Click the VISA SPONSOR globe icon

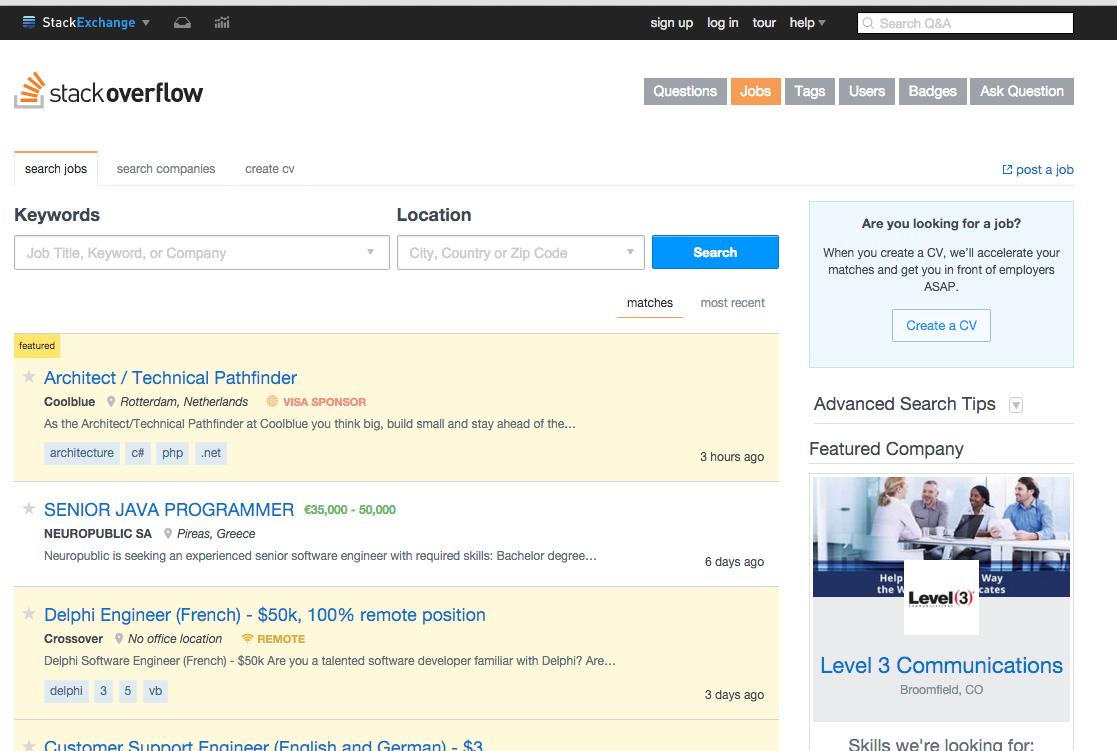pyautogui.click(x=272, y=401)
